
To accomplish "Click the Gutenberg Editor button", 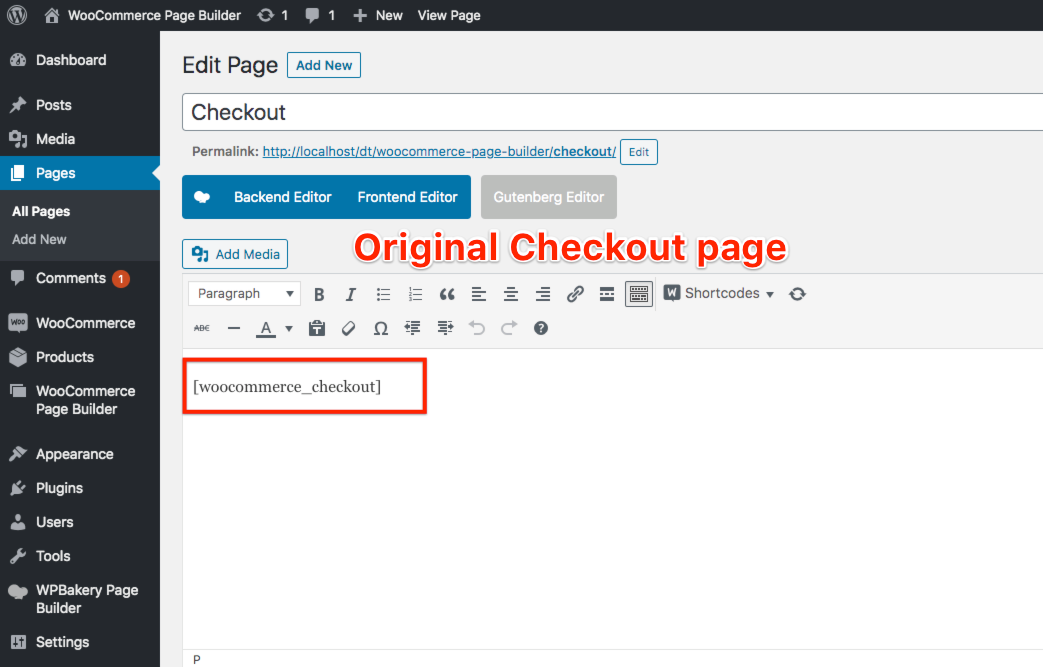I will (549, 197).
